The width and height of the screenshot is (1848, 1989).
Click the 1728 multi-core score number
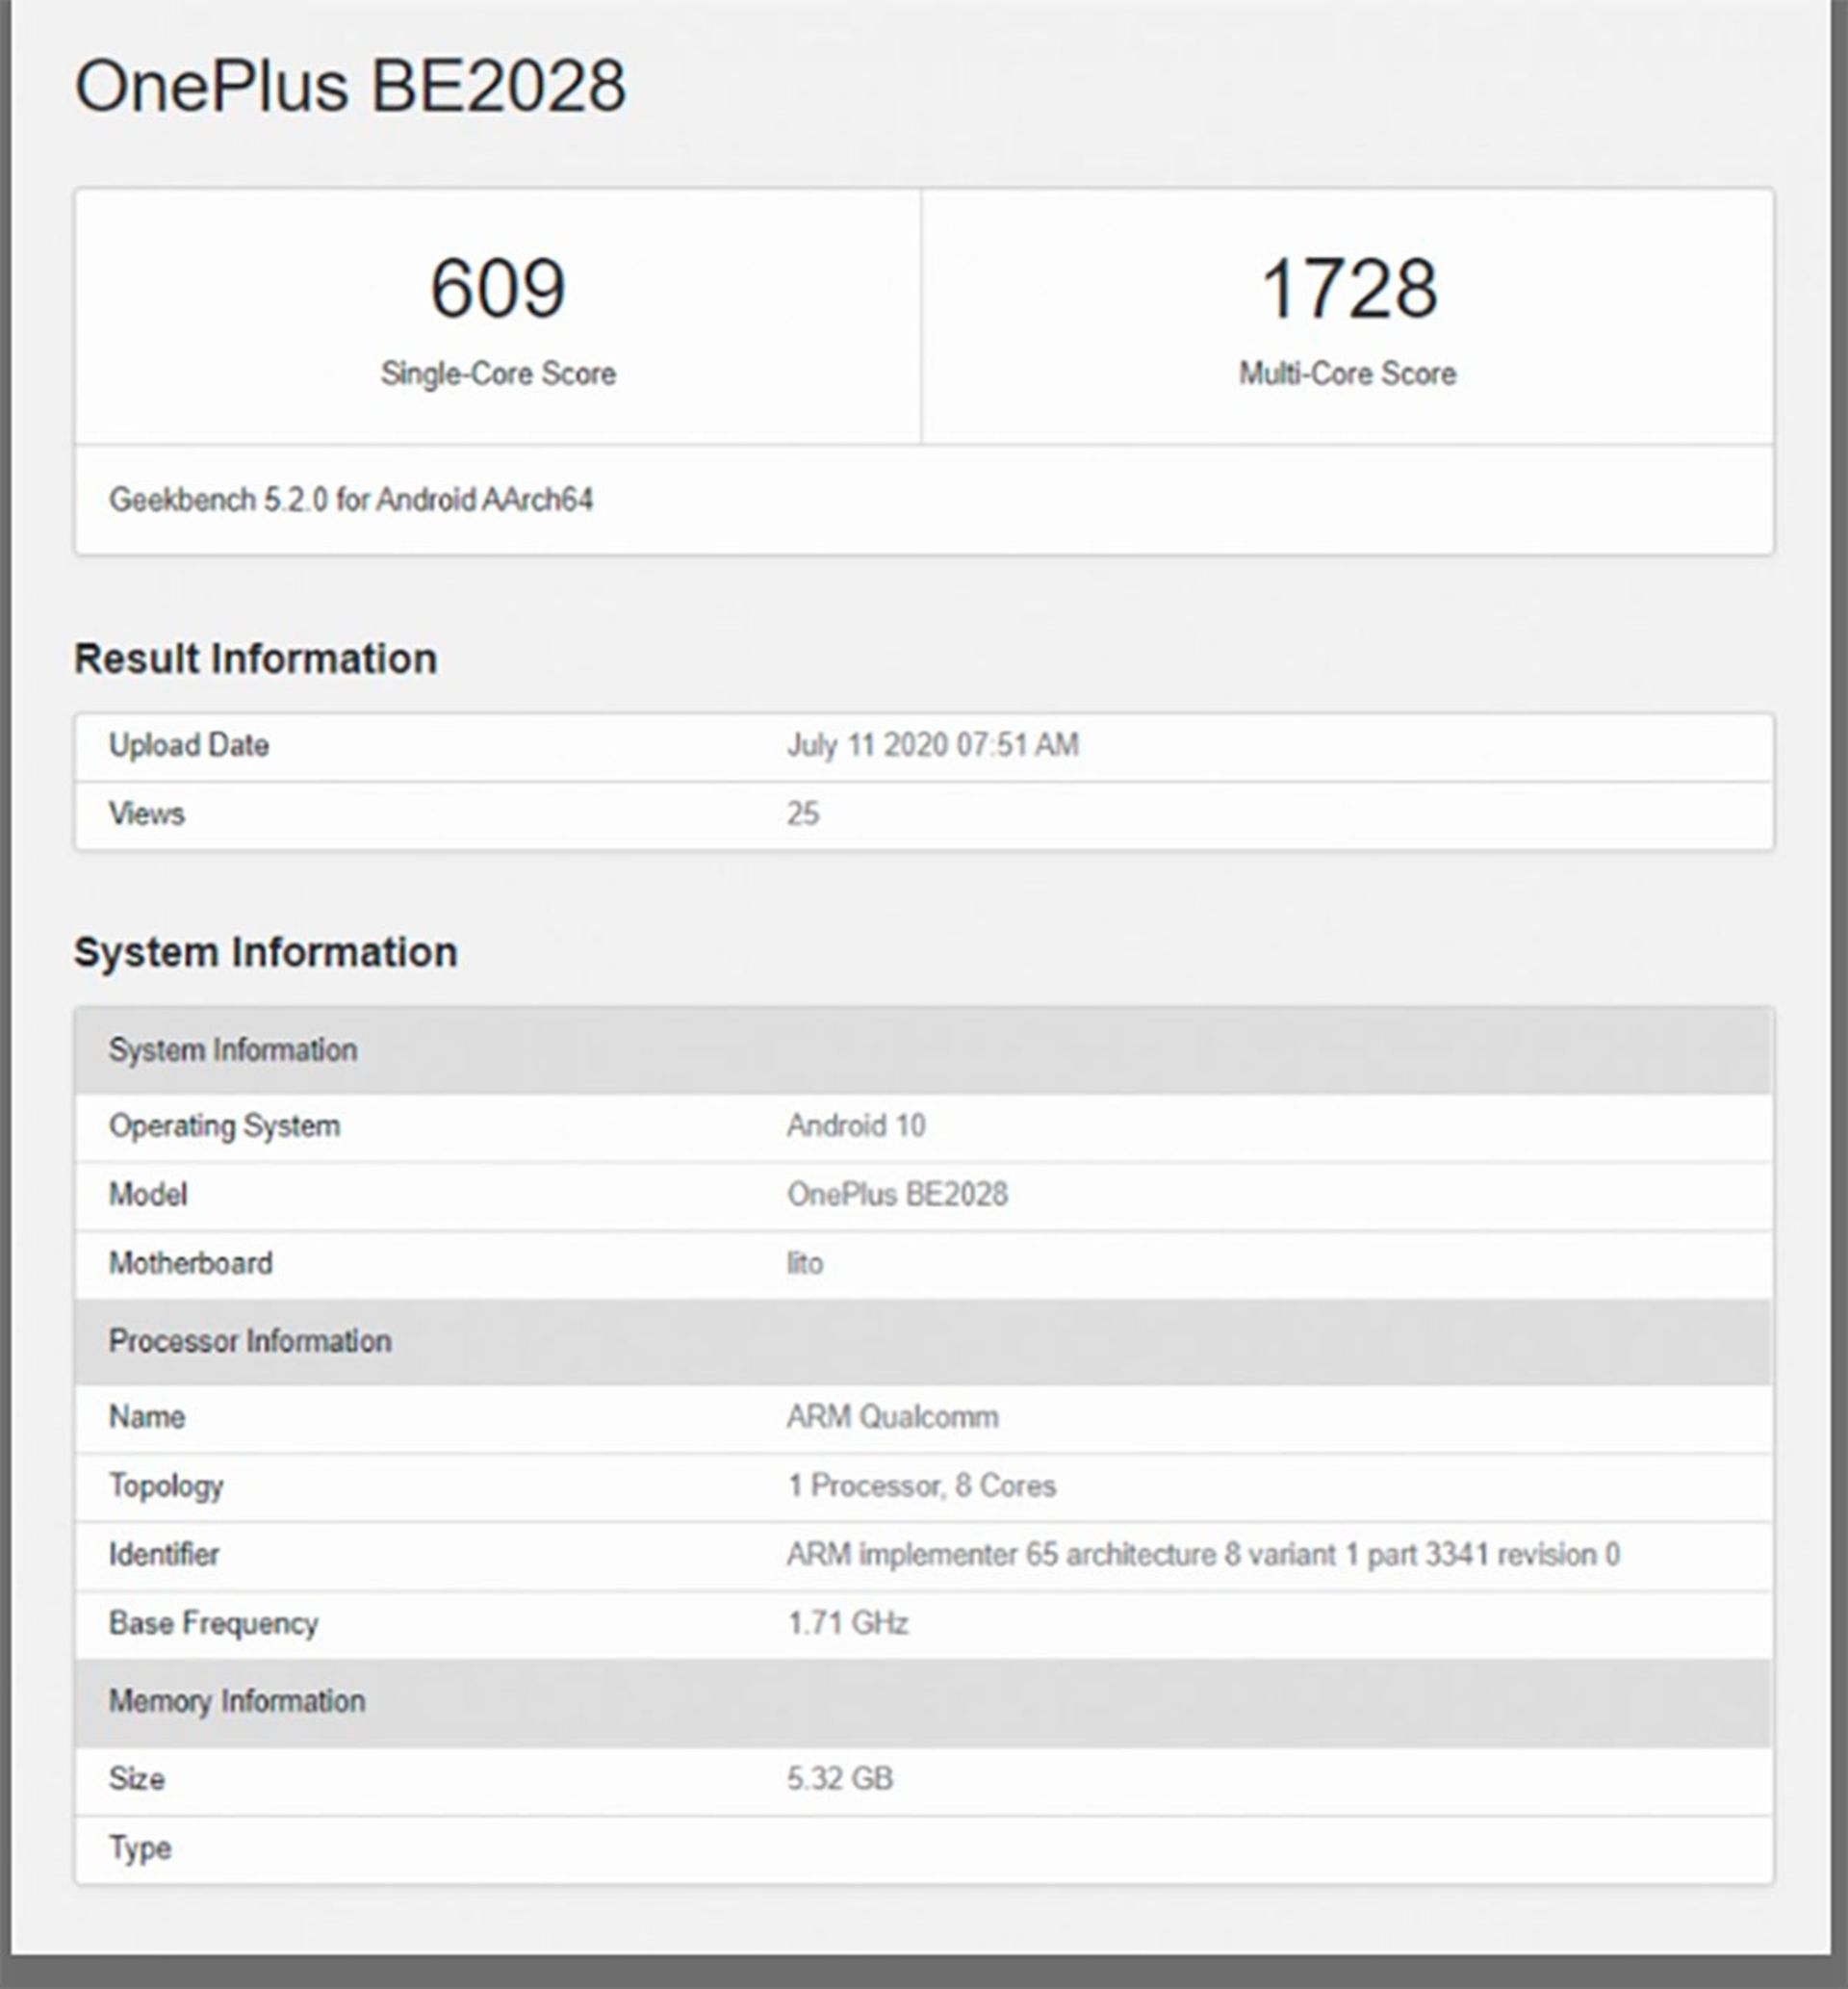tap(1348, 289)
